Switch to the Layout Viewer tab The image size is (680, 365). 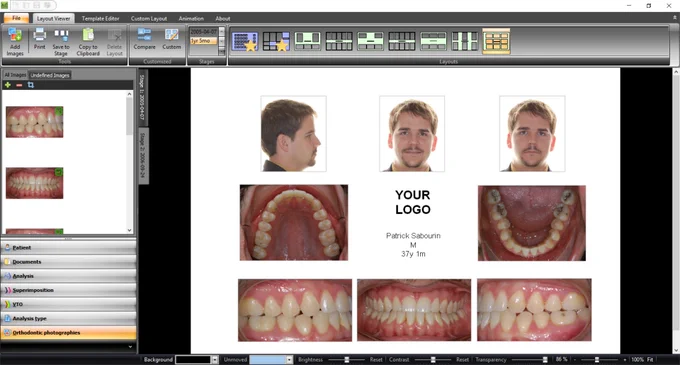[53, 19]
